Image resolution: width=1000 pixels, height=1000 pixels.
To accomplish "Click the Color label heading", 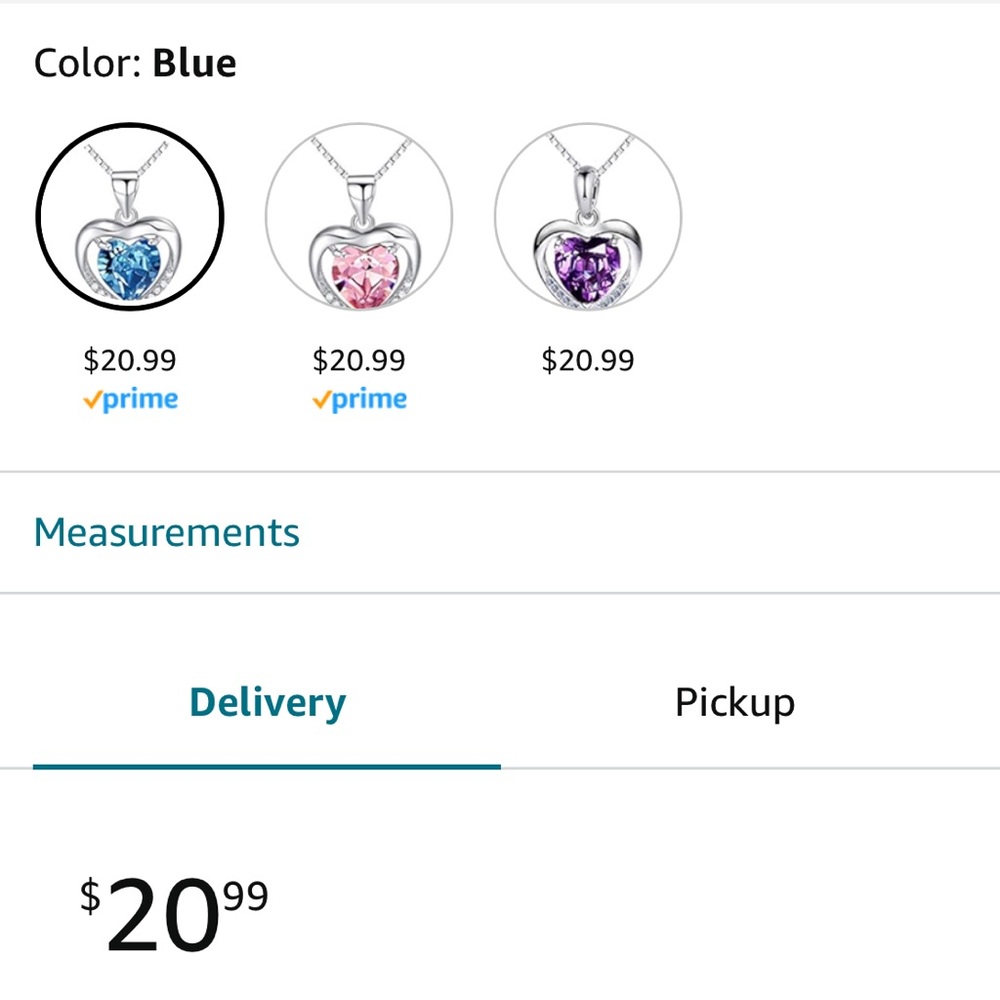I will click(85, 62).
